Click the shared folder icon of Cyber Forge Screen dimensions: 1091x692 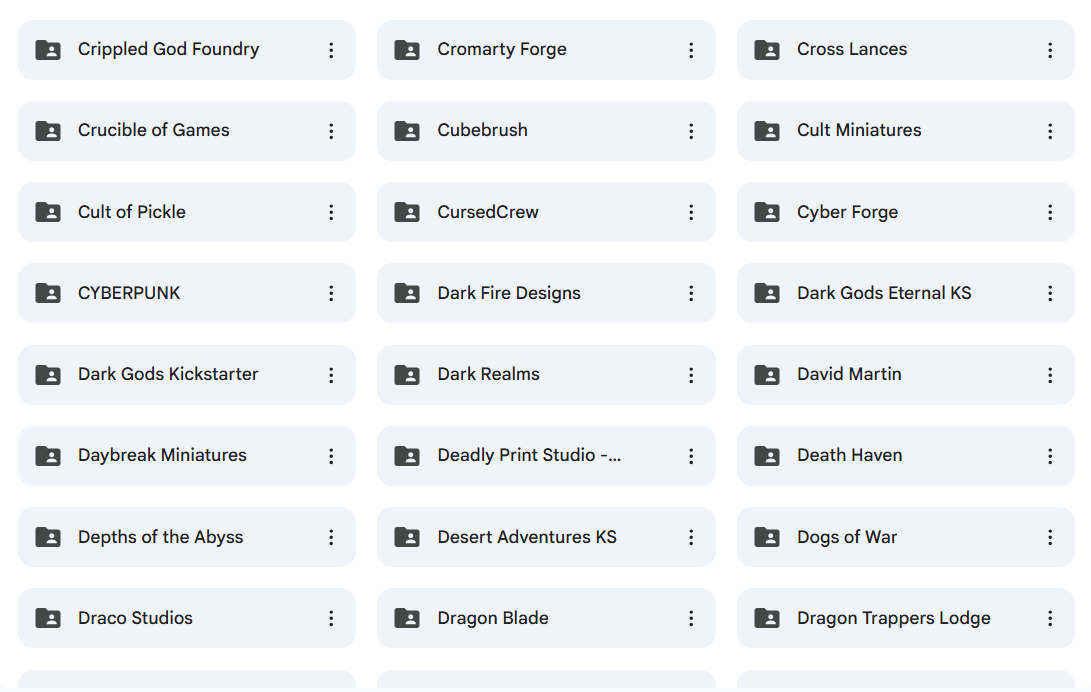767,212
